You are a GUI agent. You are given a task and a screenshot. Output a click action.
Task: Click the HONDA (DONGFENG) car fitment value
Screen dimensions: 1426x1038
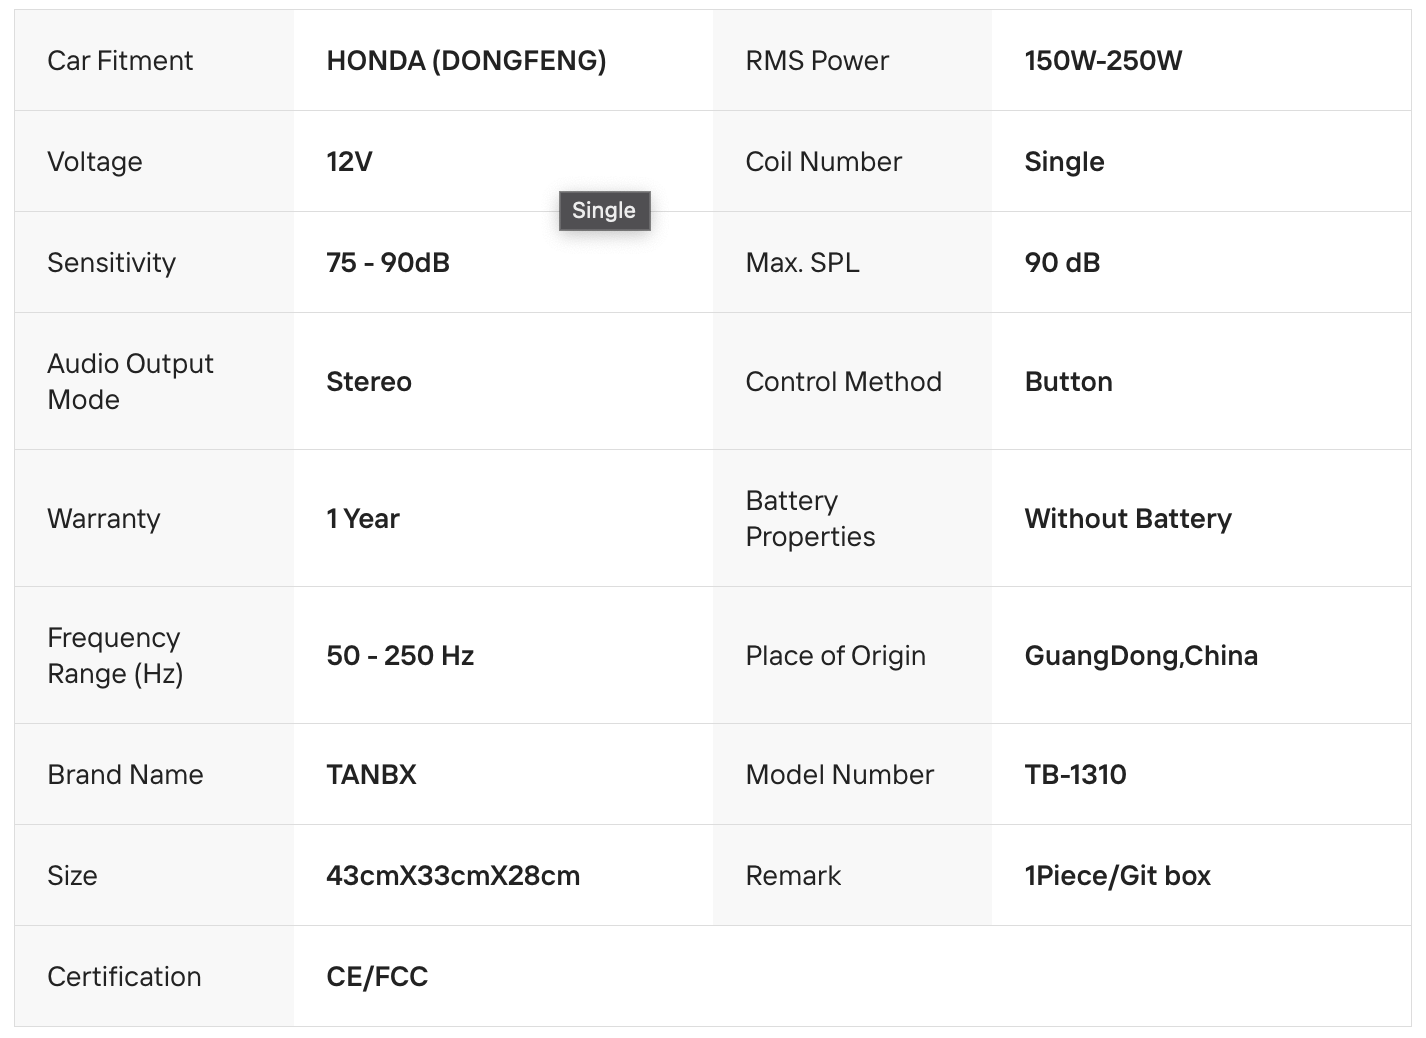click(x=466, y=61)
